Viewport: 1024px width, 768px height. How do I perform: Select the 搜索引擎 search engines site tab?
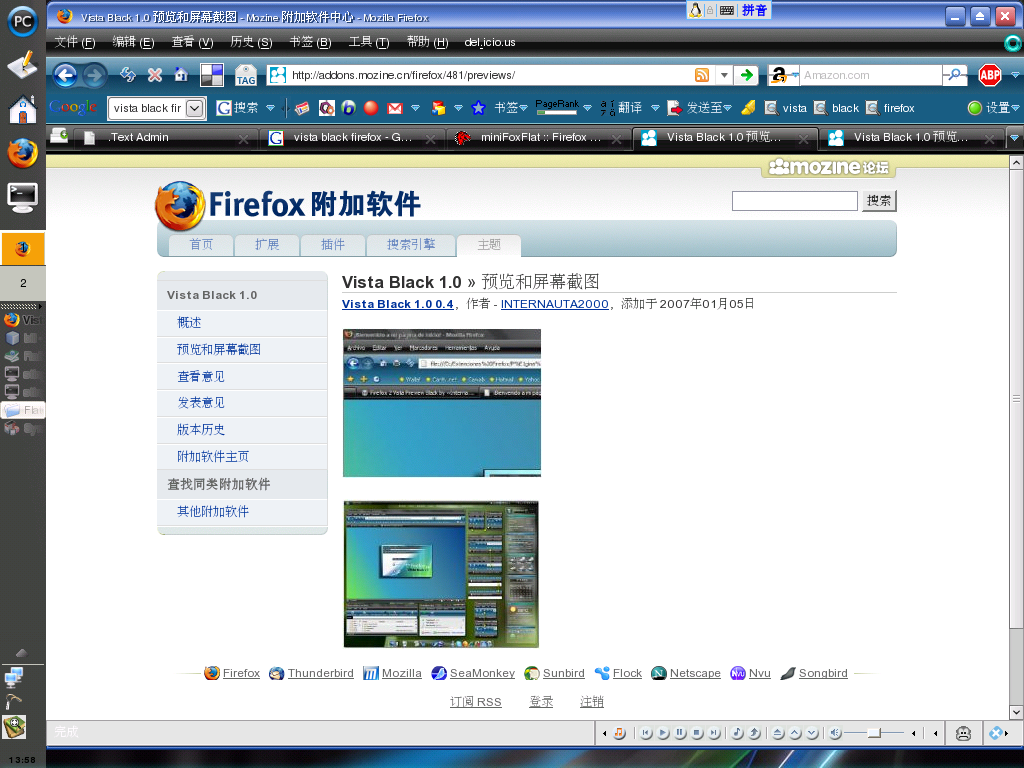[411, 244]
